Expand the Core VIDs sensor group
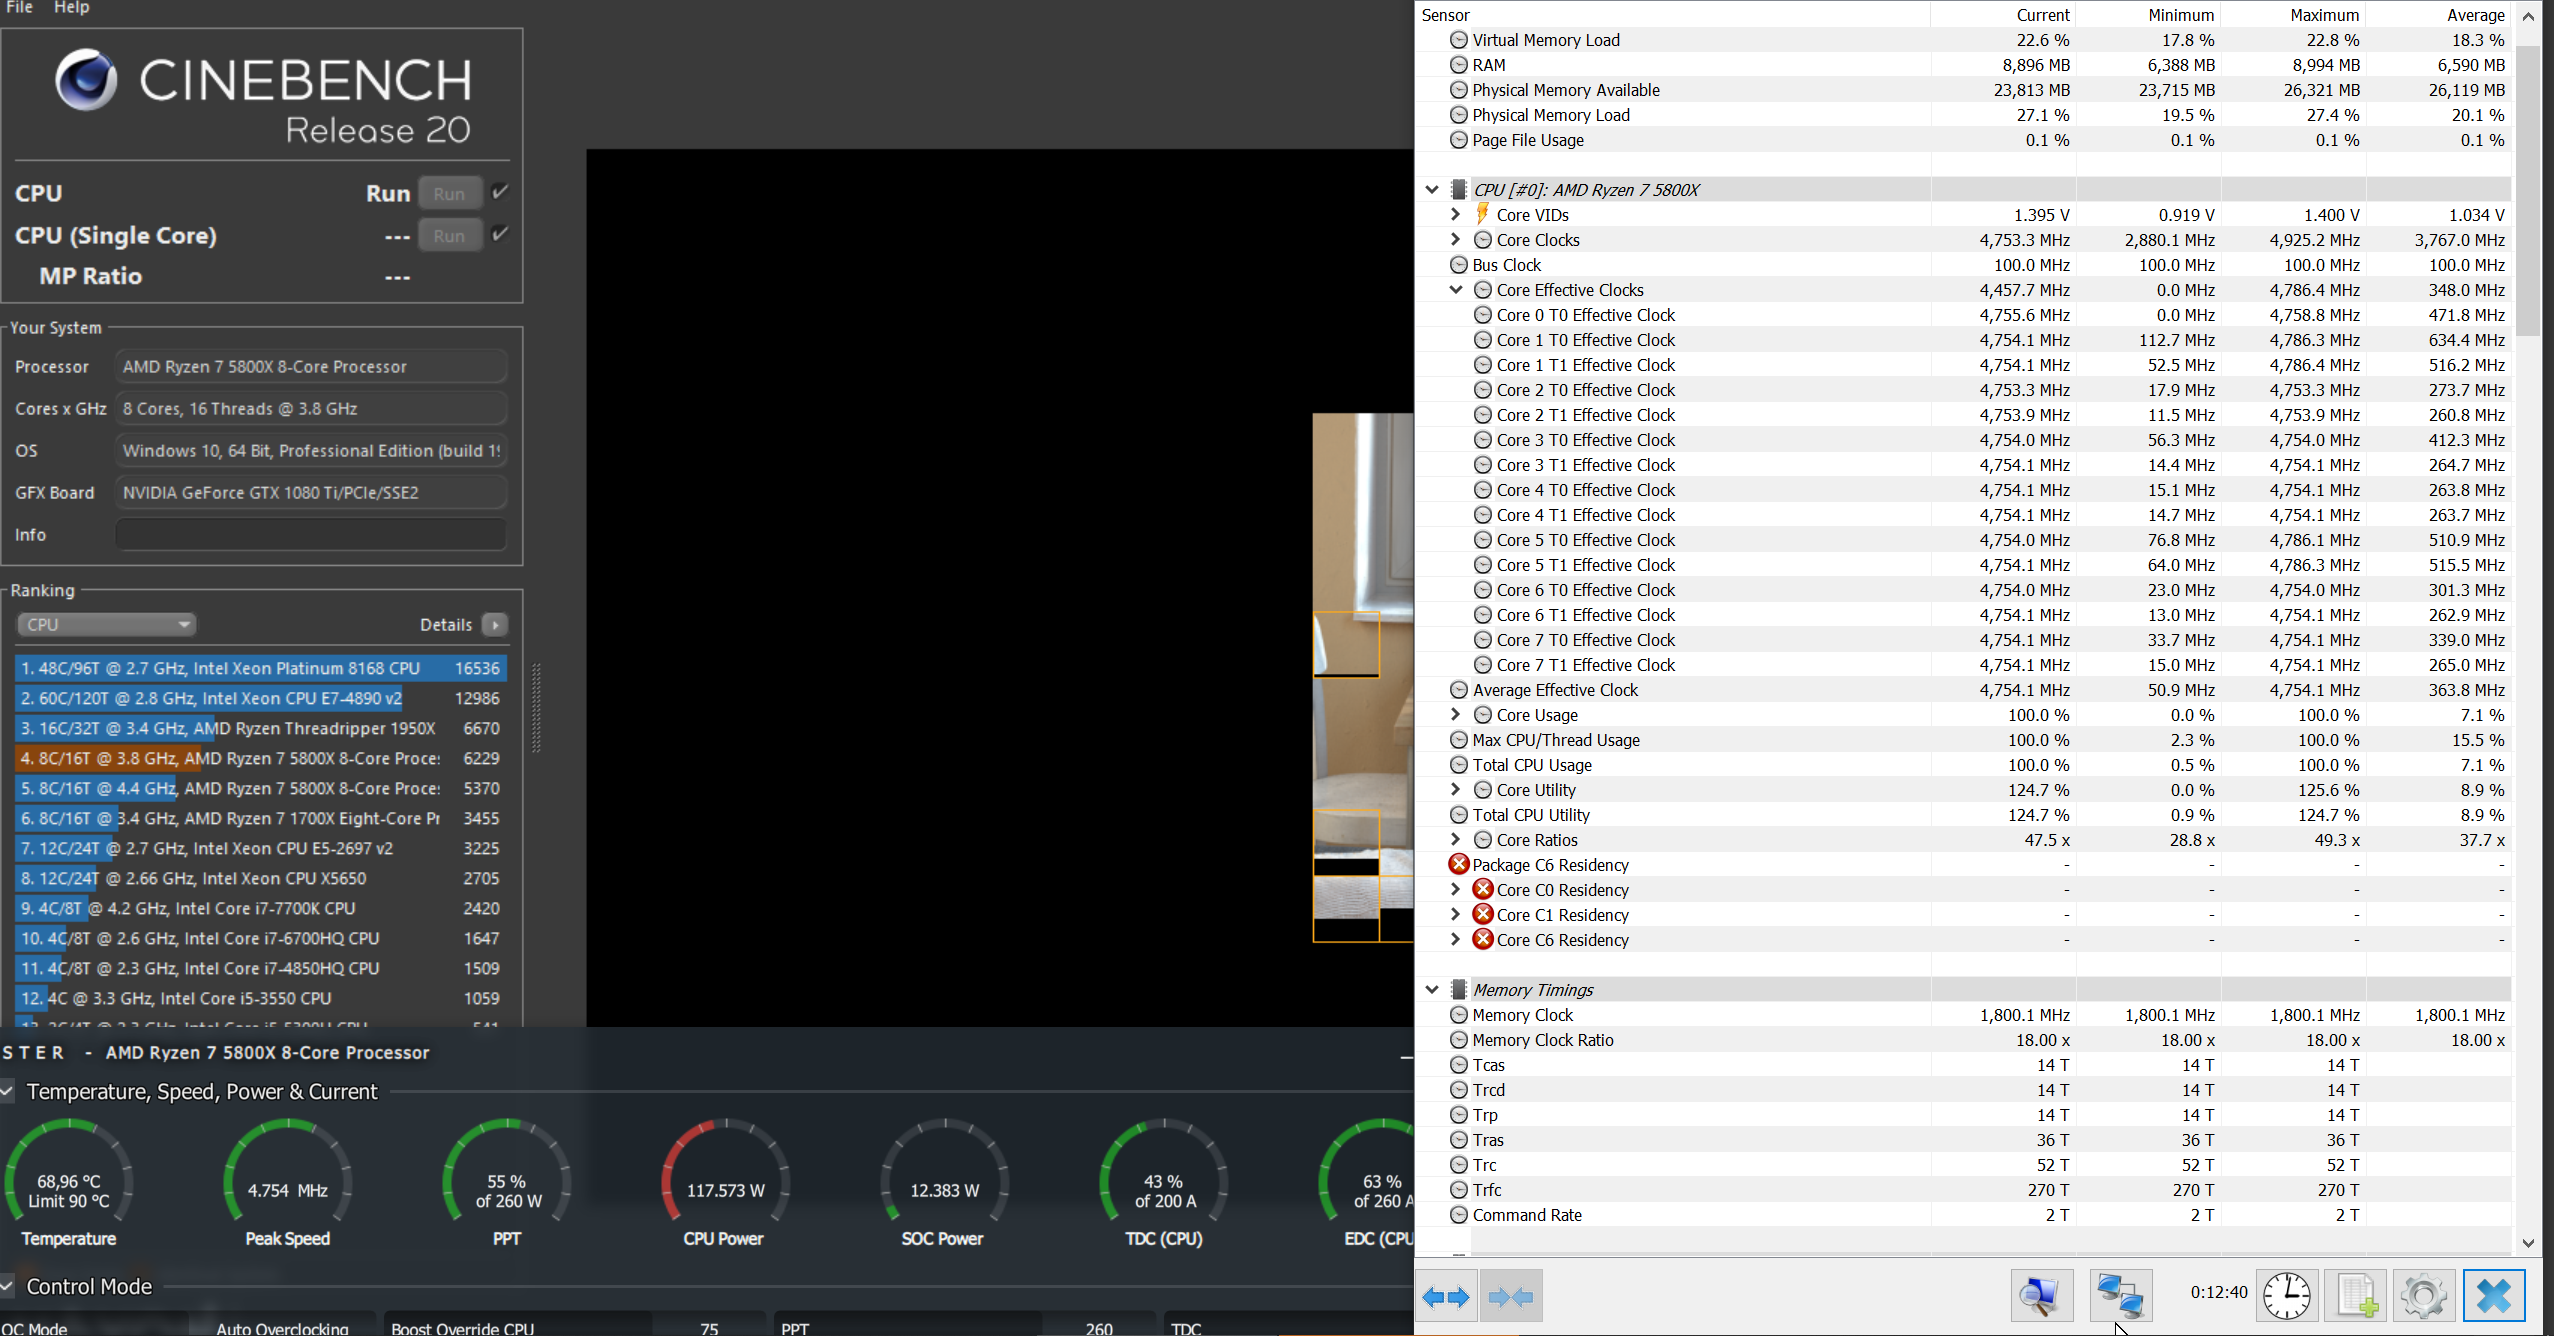Viewport: 2554px width, 1336px height. pos(1456,214)
